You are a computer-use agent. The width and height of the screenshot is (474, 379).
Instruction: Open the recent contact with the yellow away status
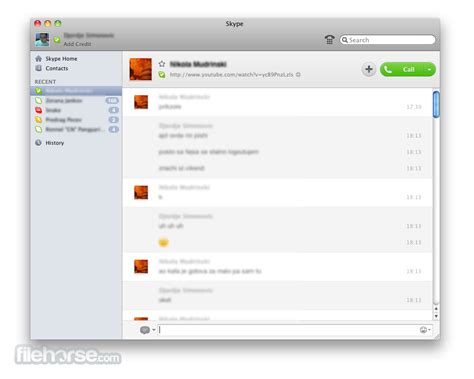[x=76, y=120]
